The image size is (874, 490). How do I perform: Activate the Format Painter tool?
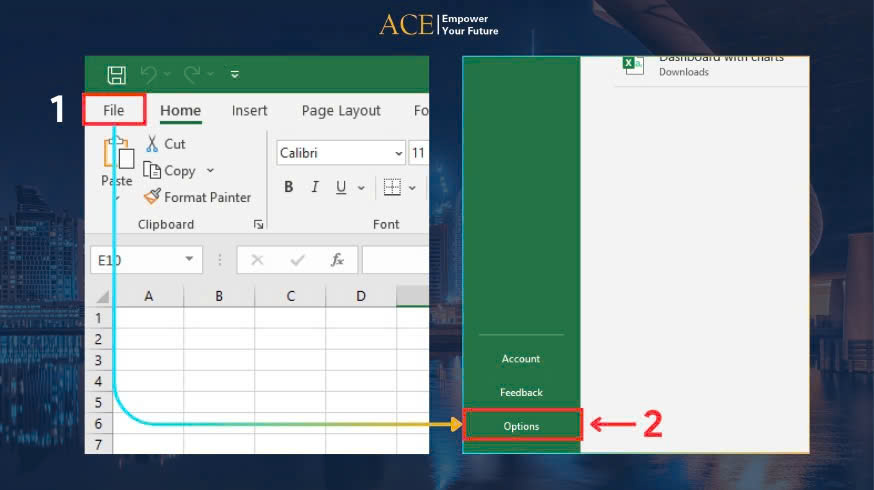click(197, 197)
